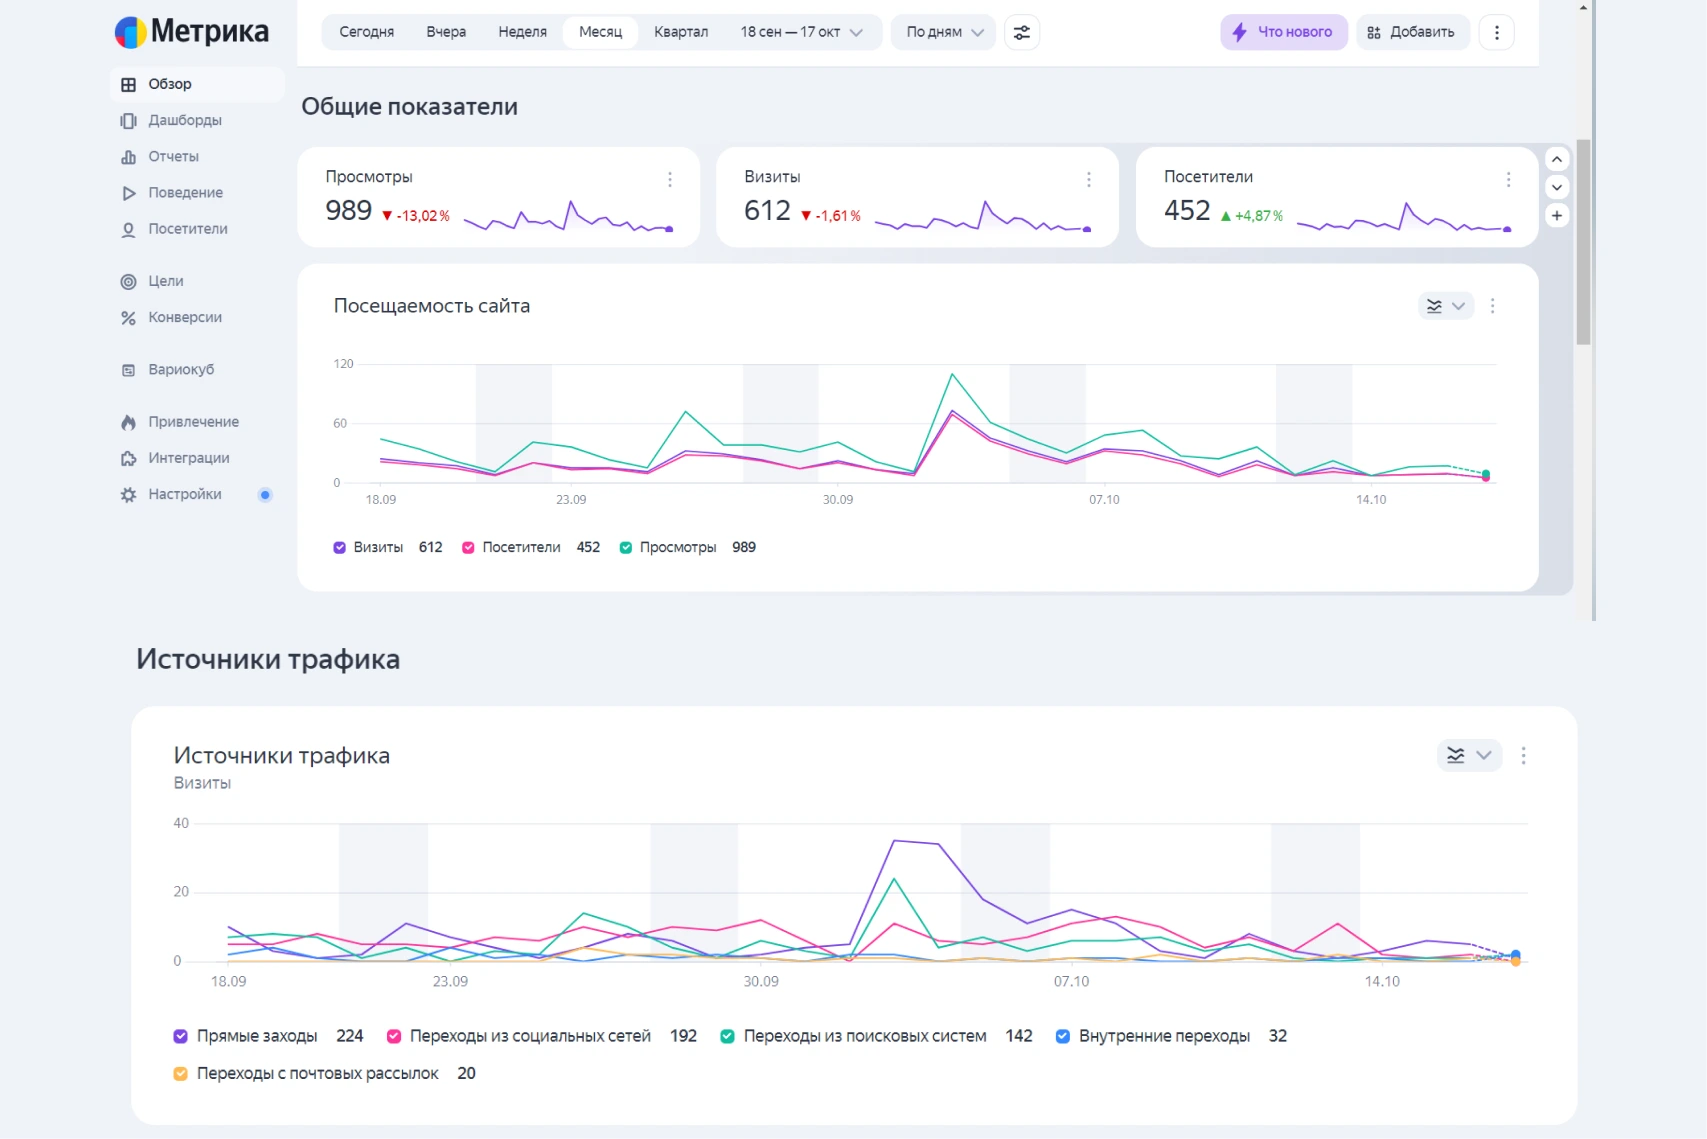The image size is (1707, 1139).
Task: Select the Неделя period tab
Action: [522, 32]
